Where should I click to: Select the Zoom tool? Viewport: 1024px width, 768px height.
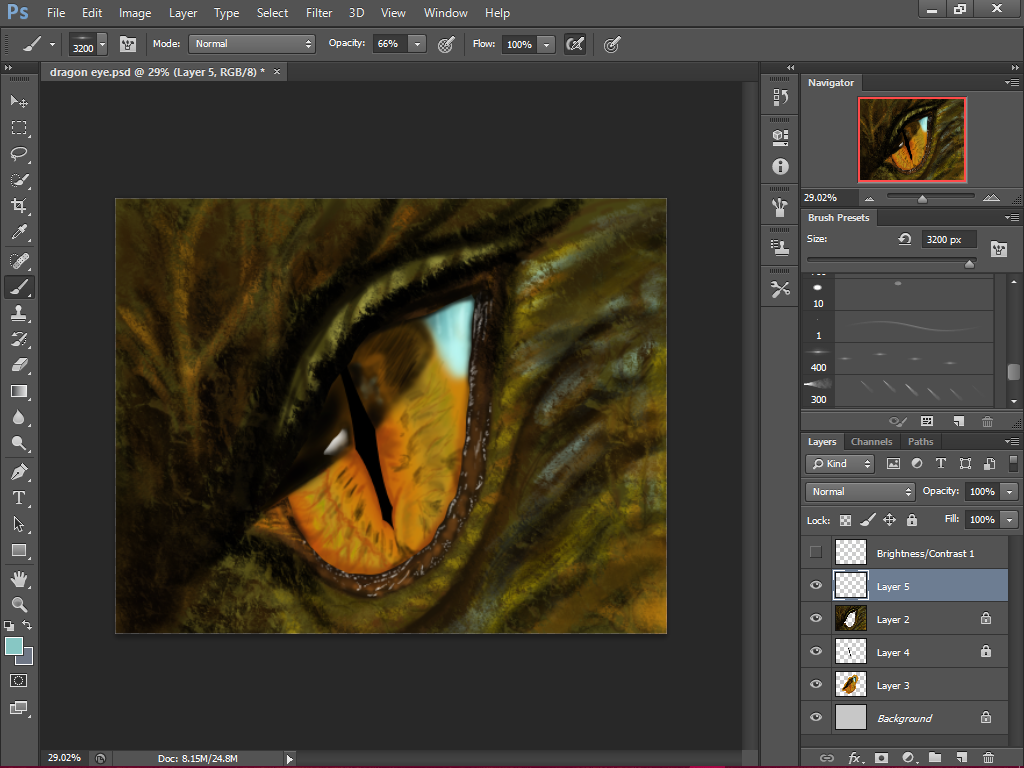click(x=19, y=602)
